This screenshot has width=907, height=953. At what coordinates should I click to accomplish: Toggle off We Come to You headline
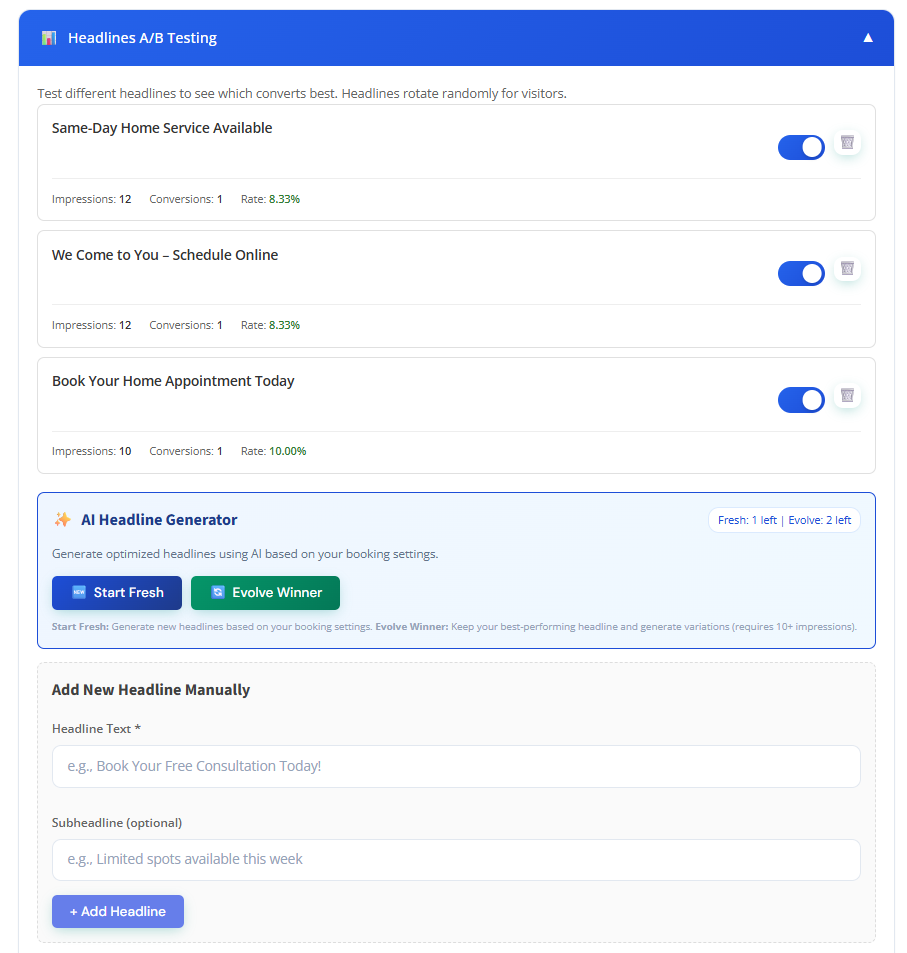(x=801, y=273)
